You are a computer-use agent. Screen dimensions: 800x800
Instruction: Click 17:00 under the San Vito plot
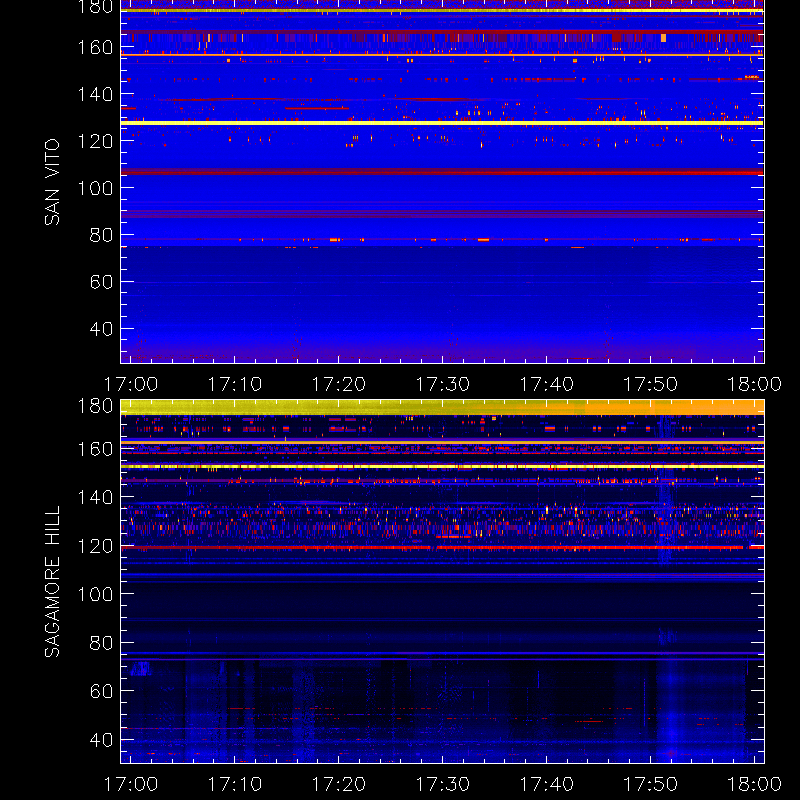click(131, 384)
